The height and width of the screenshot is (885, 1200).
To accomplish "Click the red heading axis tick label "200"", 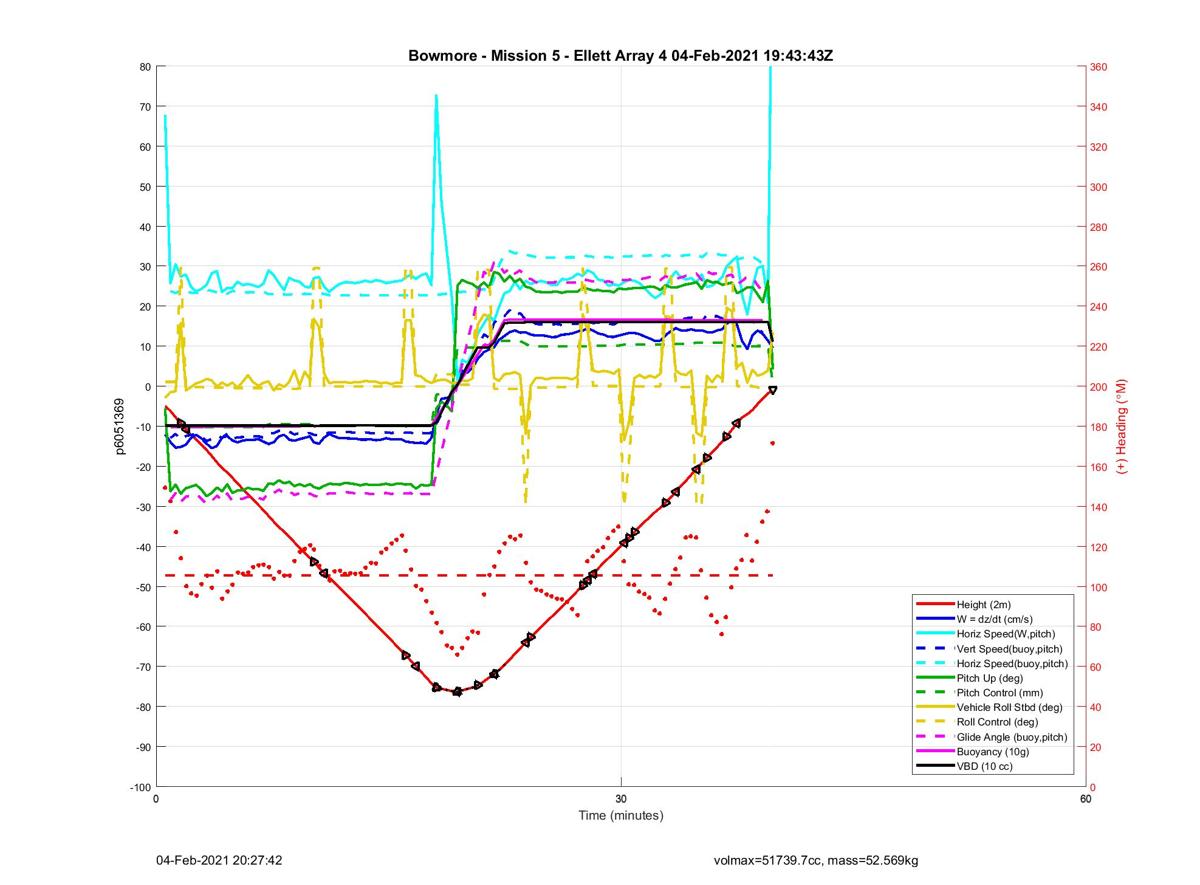I will (1099, 387).
